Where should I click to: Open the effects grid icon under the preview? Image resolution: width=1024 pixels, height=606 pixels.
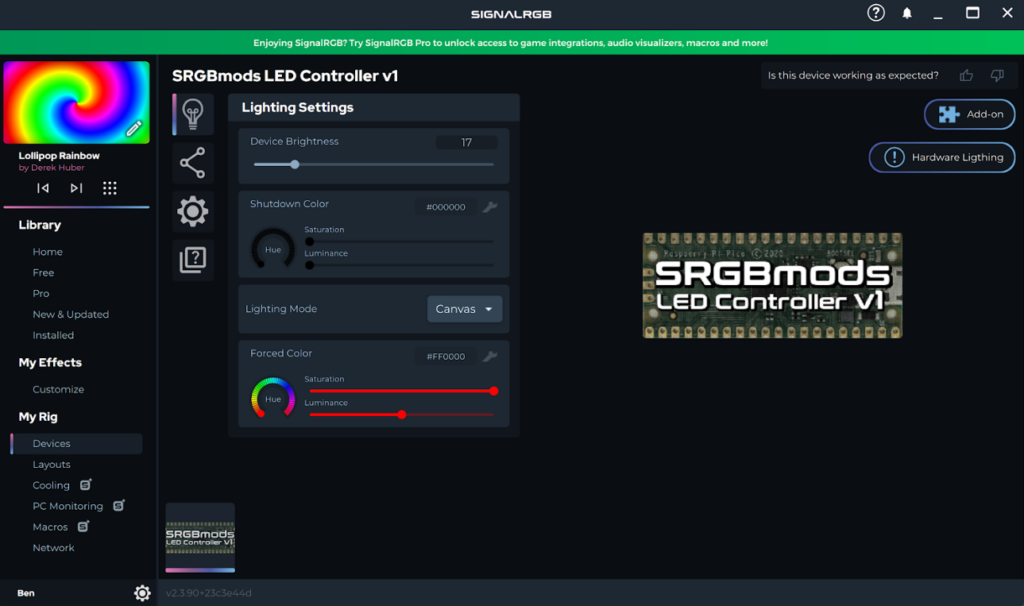pyautogui.click(x=110, y=188)
